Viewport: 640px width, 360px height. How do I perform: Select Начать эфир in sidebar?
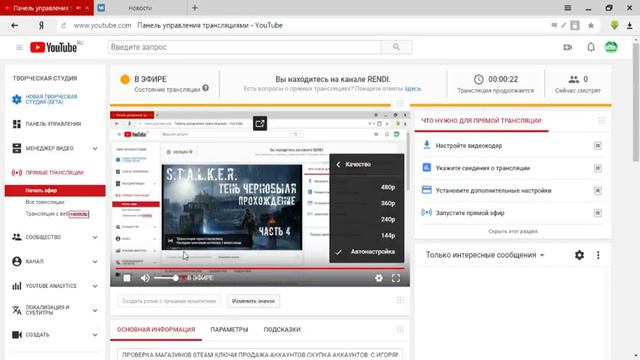(x=55, y=191)
